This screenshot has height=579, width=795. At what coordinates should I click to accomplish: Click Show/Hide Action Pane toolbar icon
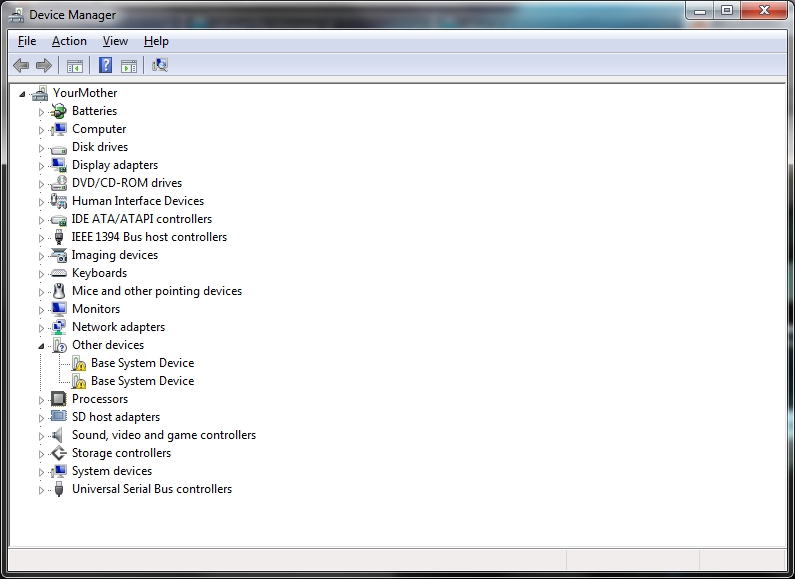pyautogui.click(x=129, y=65)
